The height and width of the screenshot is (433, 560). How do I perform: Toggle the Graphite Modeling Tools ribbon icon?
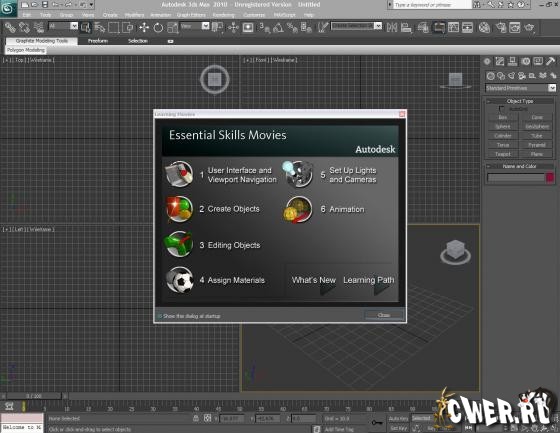439,28
